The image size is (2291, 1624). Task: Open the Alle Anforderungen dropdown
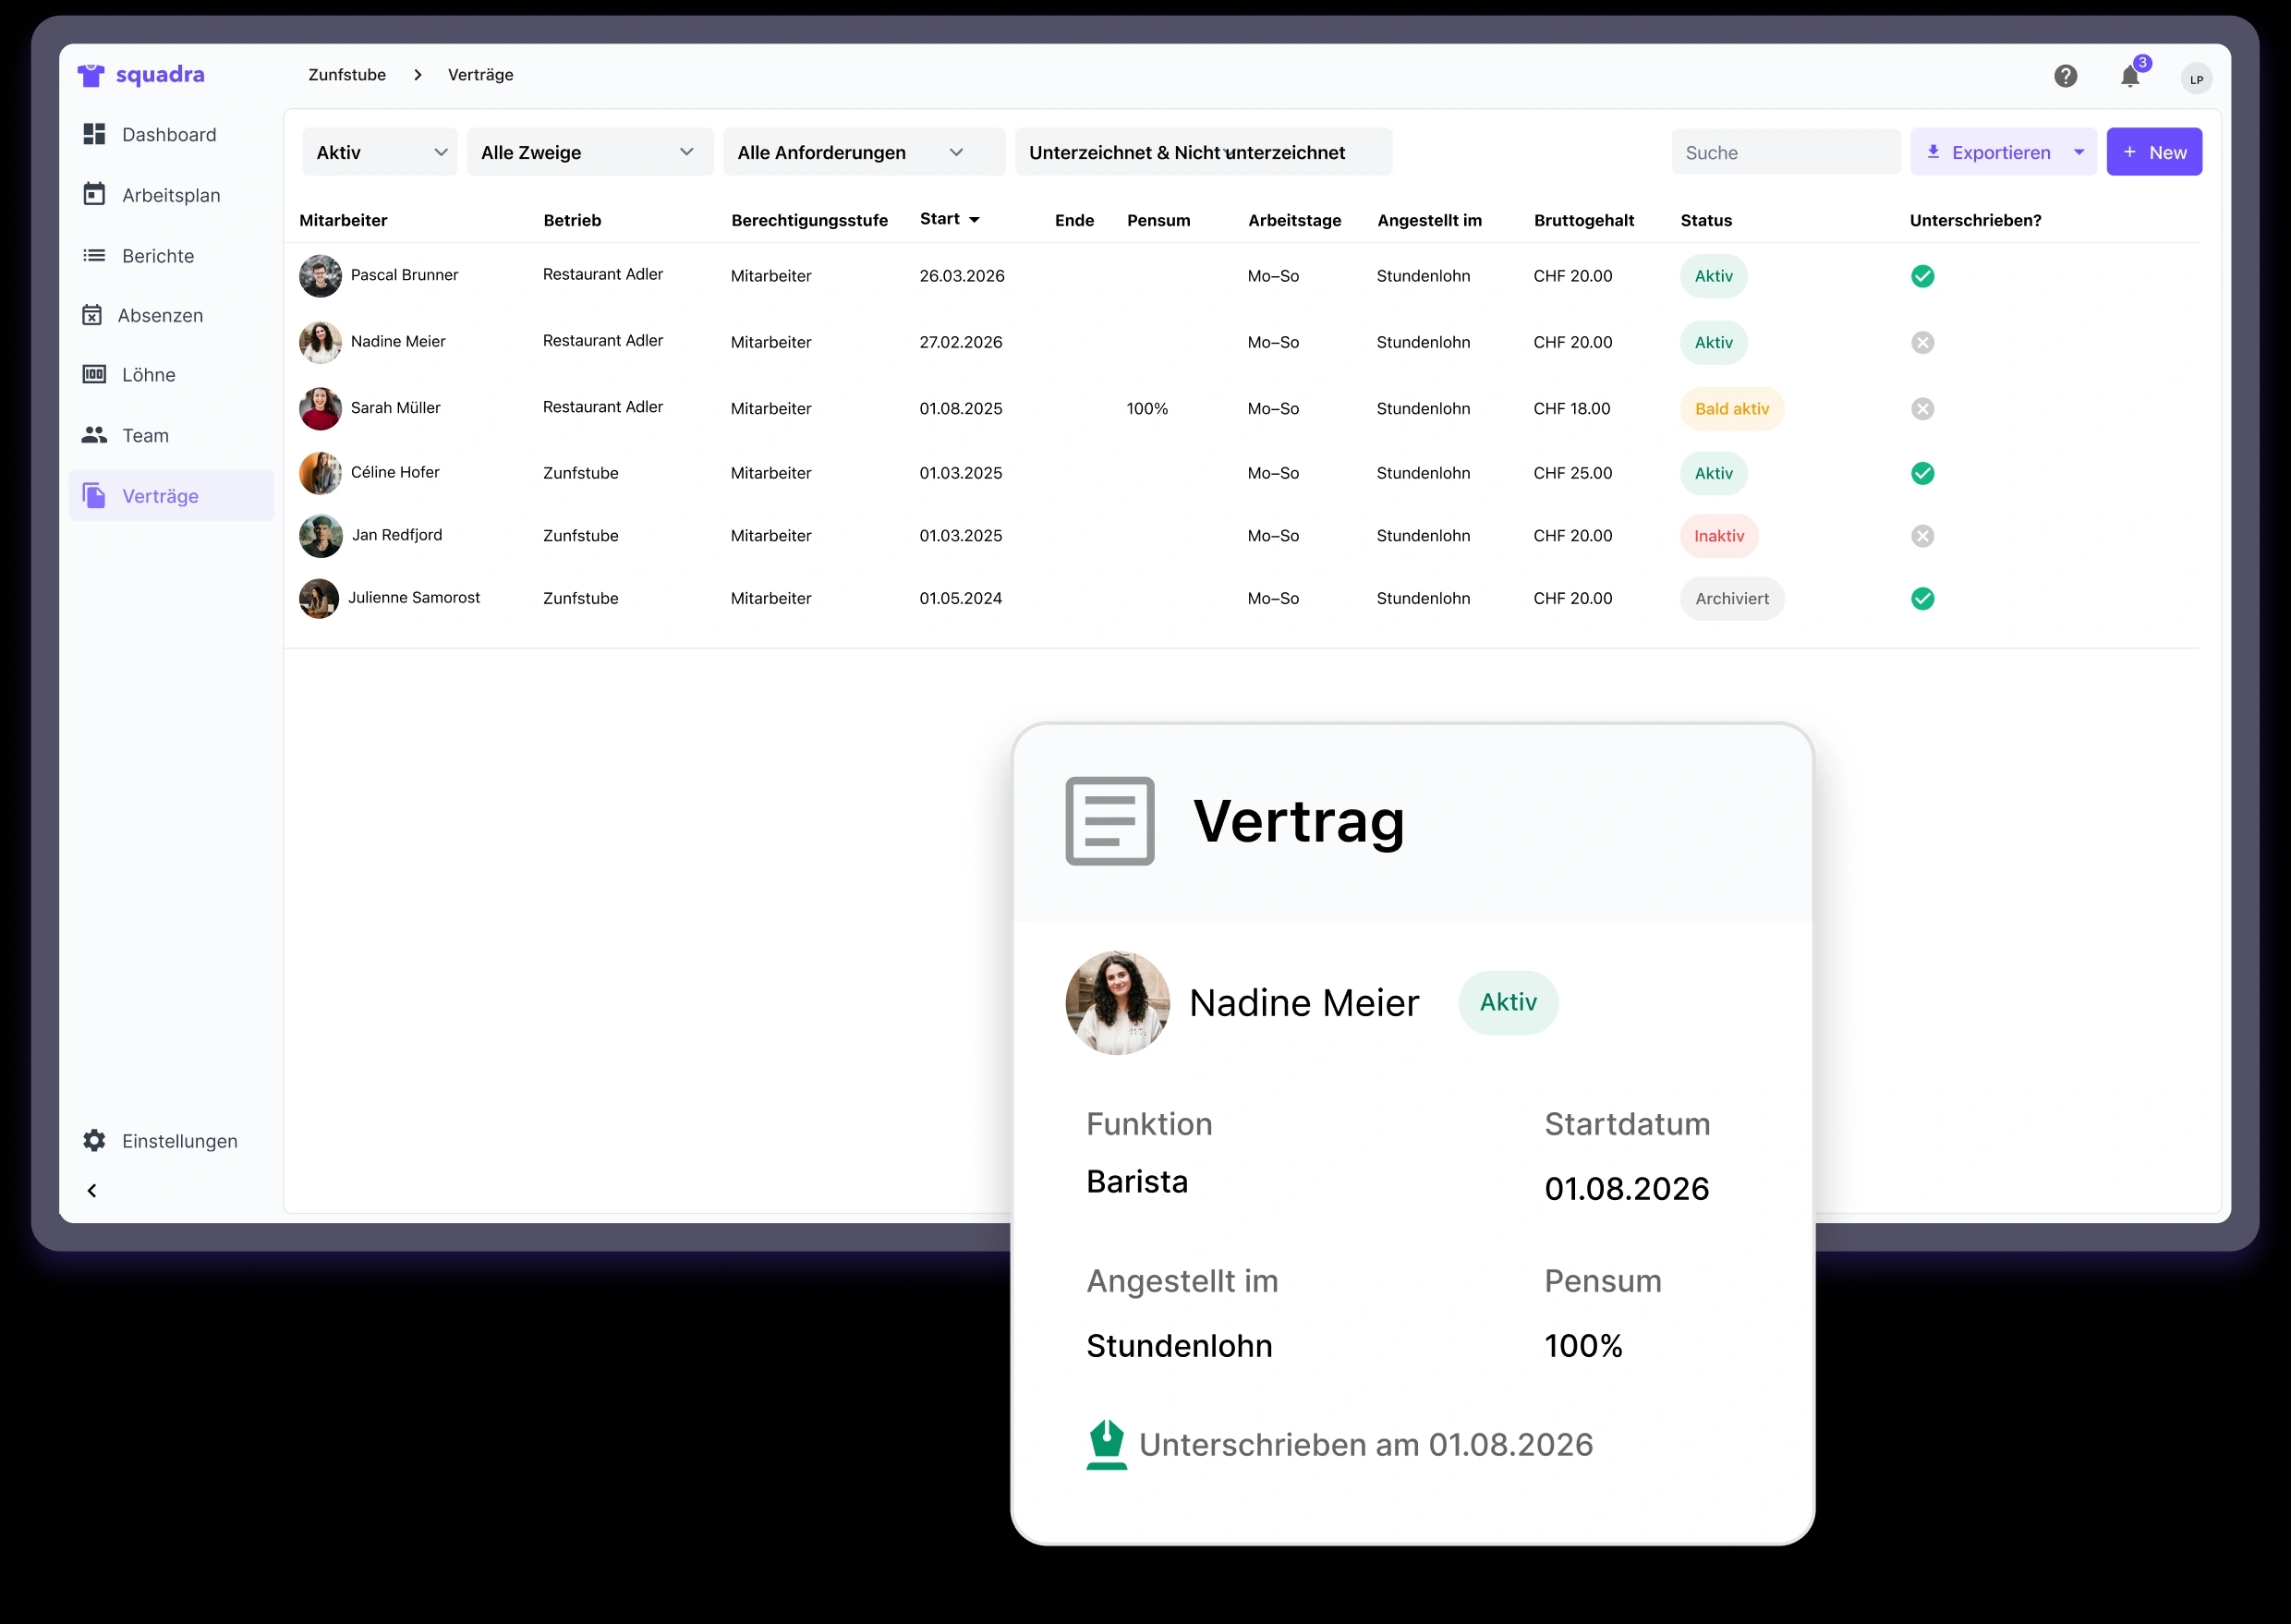point(863,152)
